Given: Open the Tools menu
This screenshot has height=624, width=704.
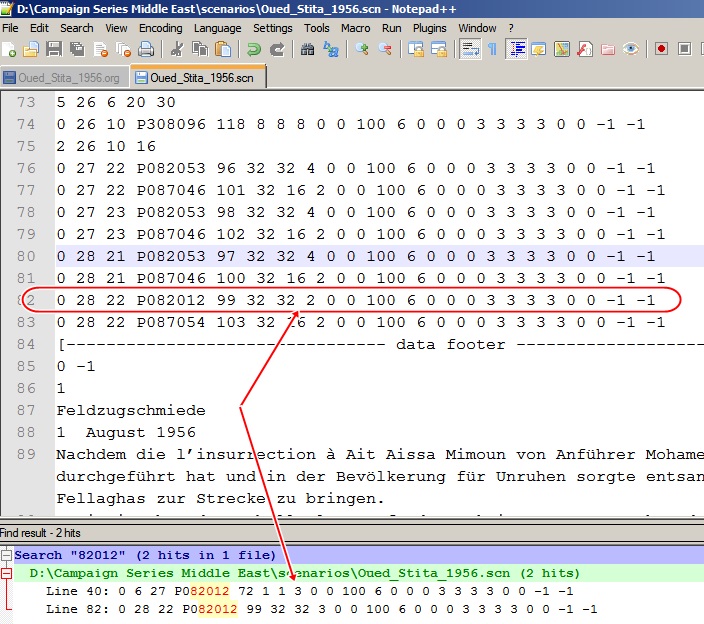Looking at the screenshot, I should click(317, 28).
